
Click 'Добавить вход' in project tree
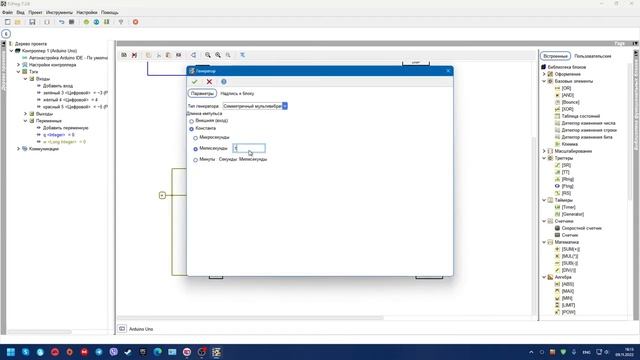click(58, 86)
